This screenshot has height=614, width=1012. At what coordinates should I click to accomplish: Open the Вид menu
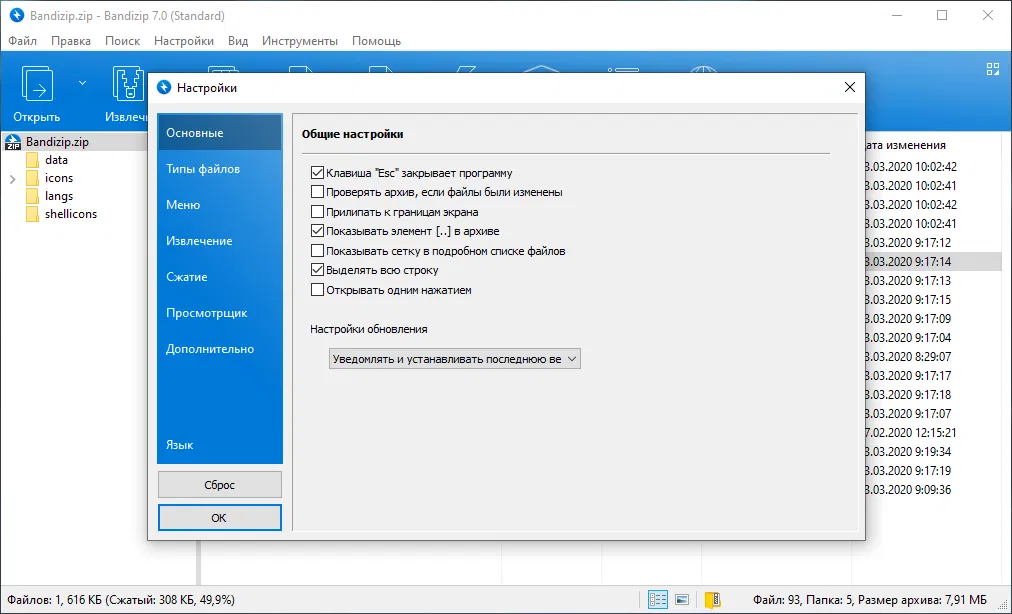[x=238, y=41]
